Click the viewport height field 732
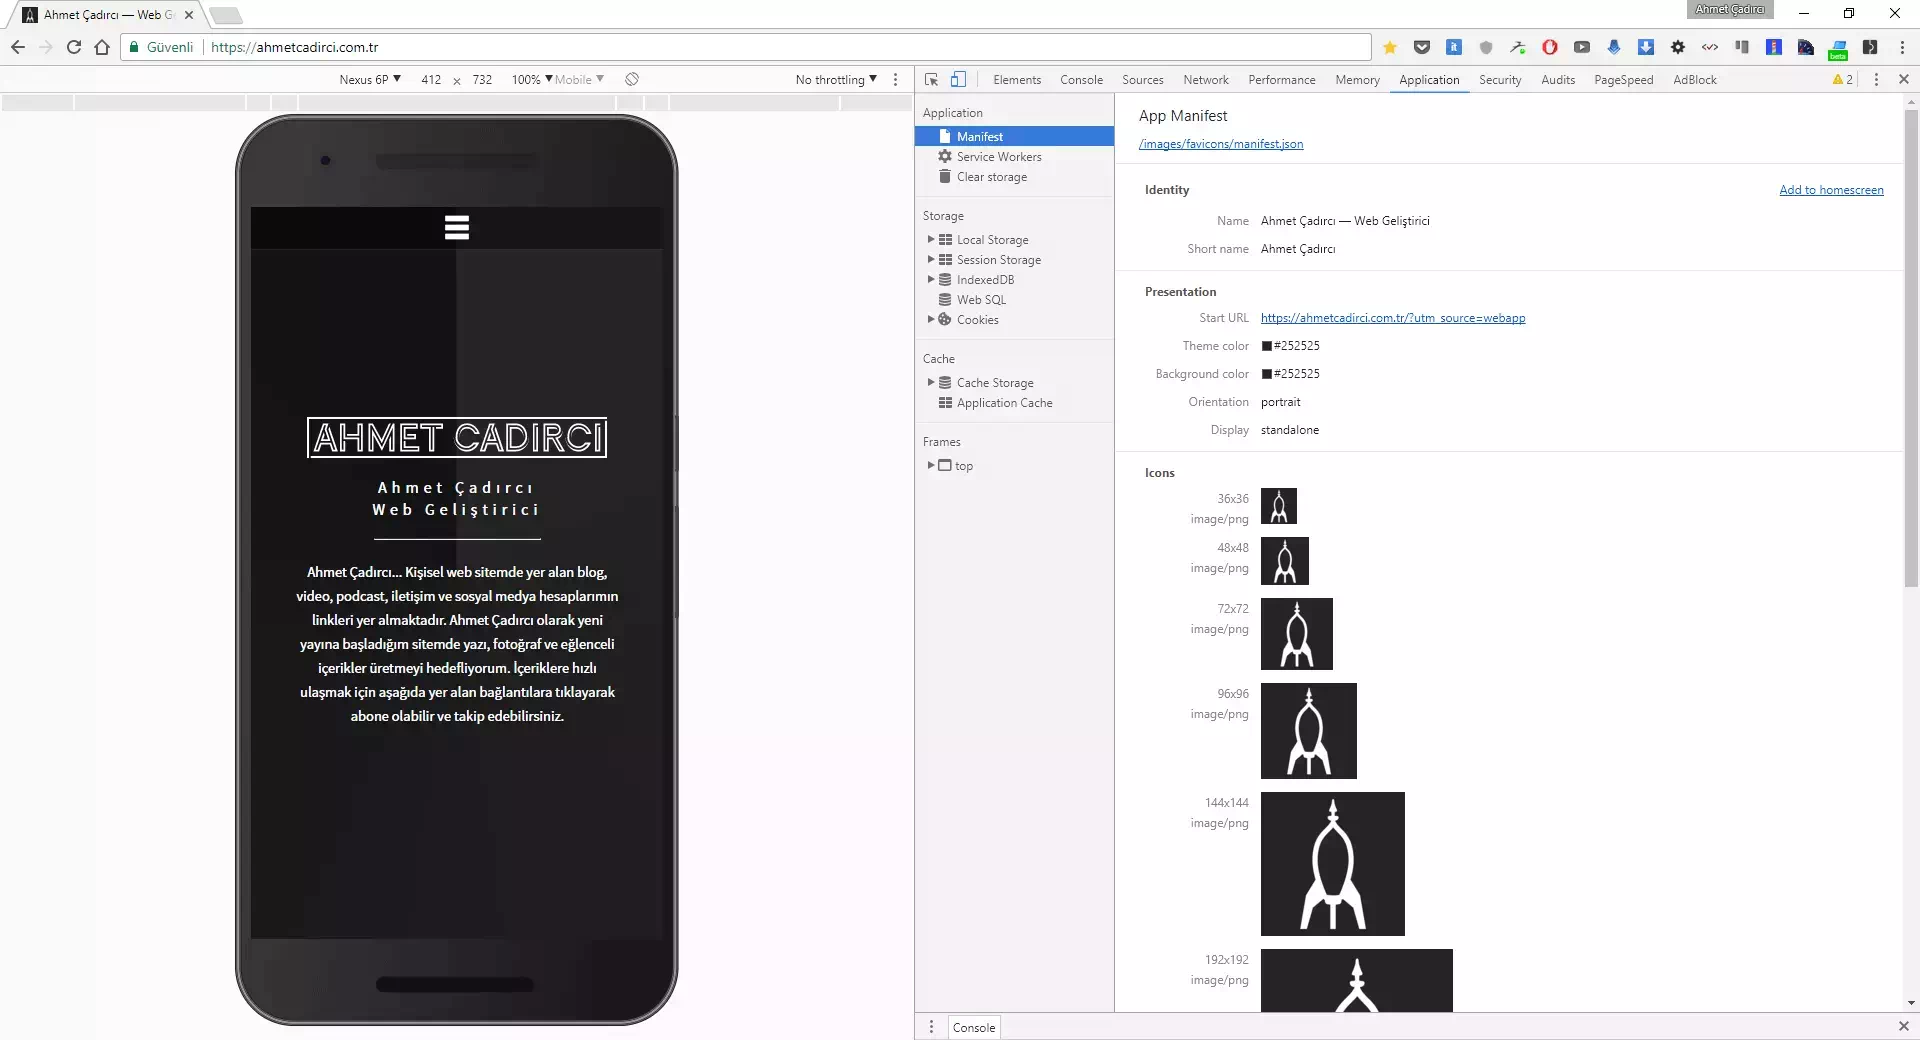The width and height of the screenshot is (1920, 1040). pyautogui.click(x=482, y=80)
